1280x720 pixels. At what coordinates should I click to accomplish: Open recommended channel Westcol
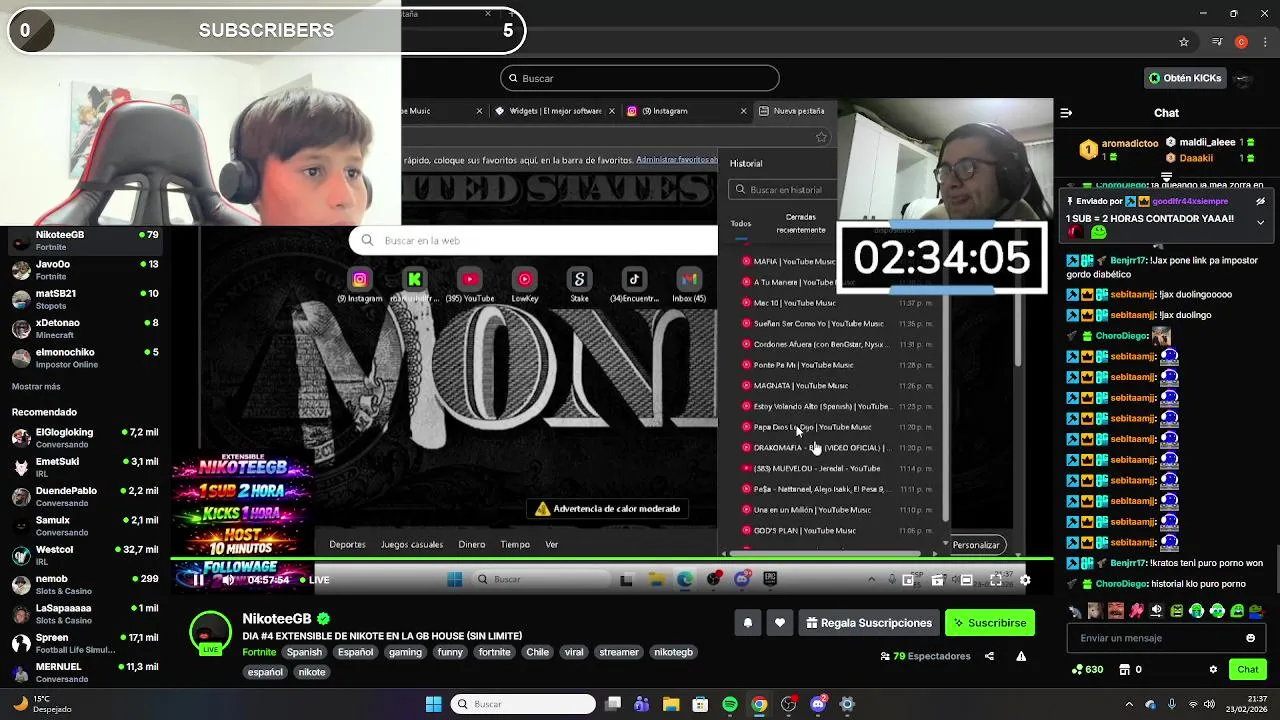coord(85,555)
